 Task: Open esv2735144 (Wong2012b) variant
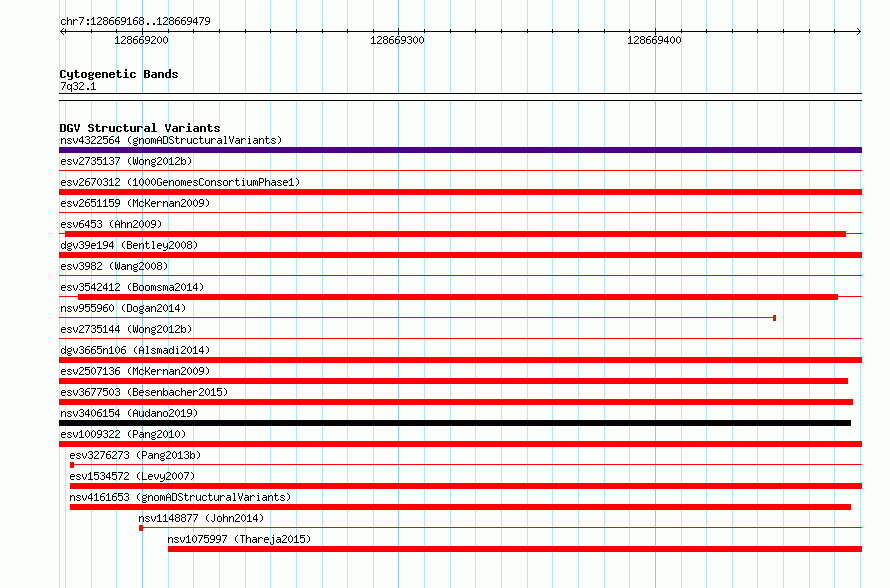pos(126,329)
